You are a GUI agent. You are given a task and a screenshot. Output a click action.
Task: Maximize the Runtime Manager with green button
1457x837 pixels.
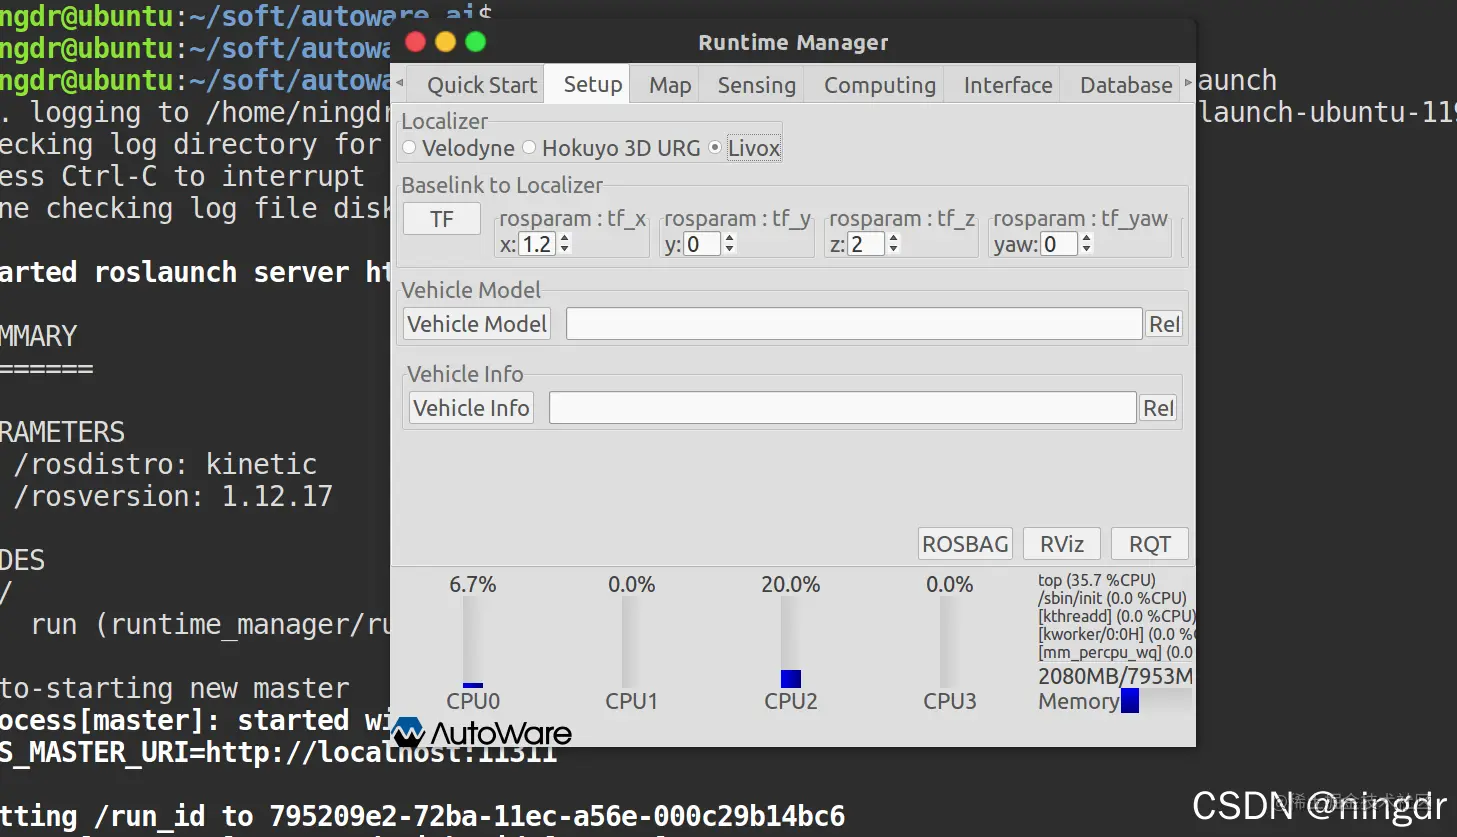click(476, 42)
